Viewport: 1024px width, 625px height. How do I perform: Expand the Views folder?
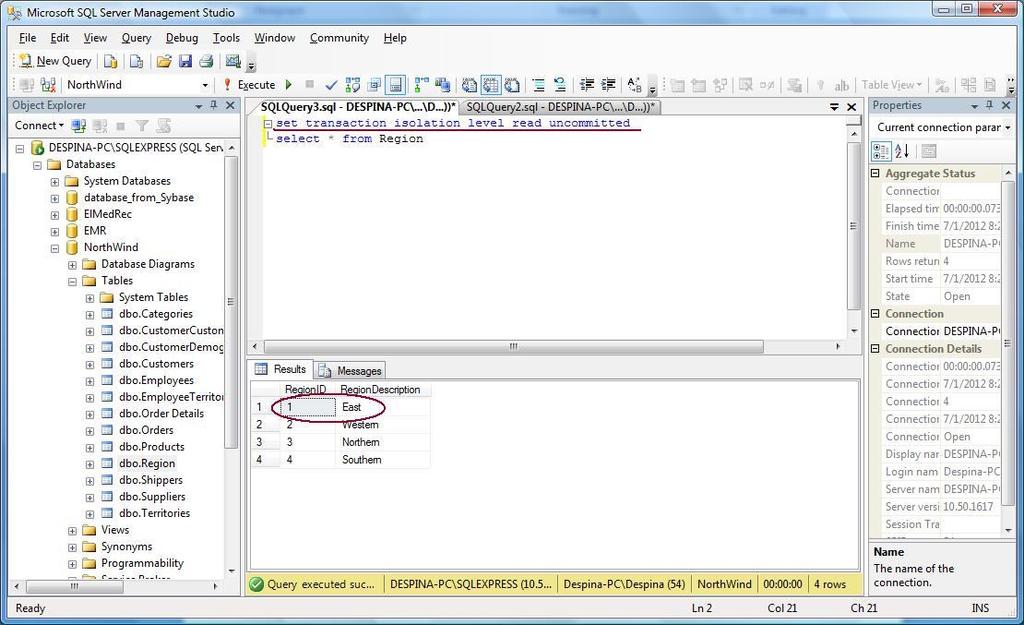72,531
